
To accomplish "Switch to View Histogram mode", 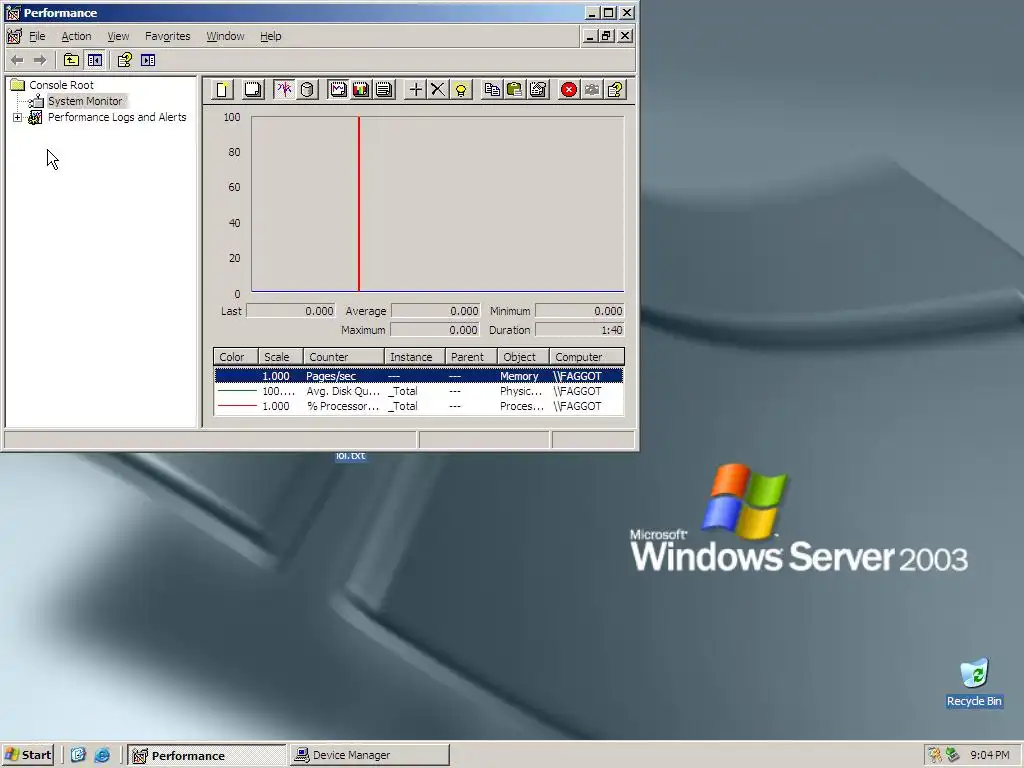I will point(361,89).
